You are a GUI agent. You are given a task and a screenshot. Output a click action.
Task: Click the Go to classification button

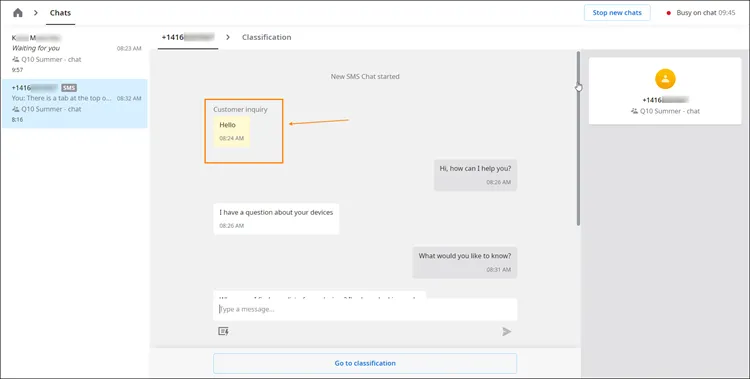point(365,363)
